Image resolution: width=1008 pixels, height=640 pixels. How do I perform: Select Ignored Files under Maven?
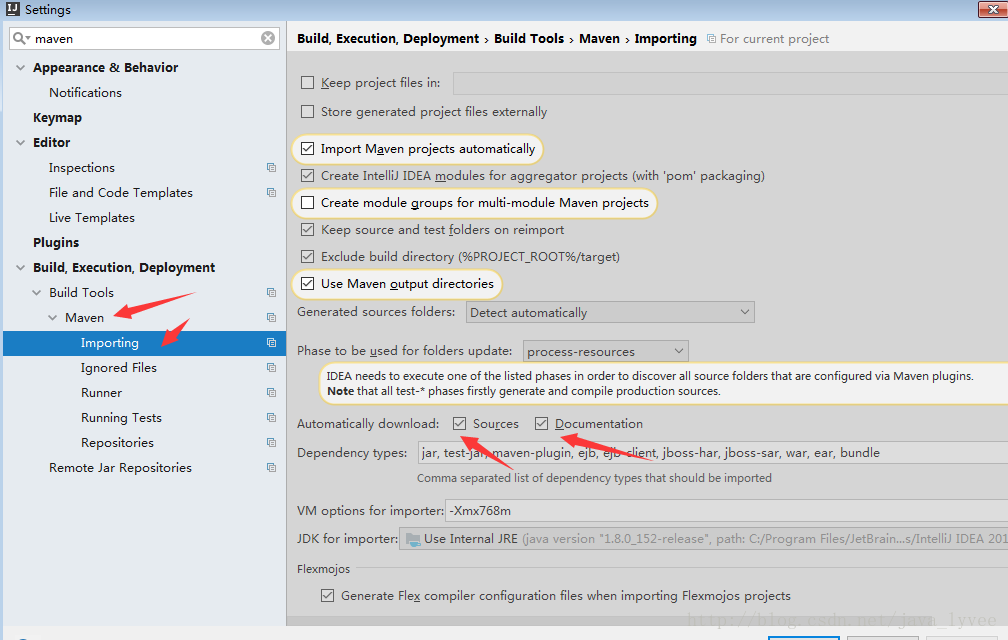[119, 368]
